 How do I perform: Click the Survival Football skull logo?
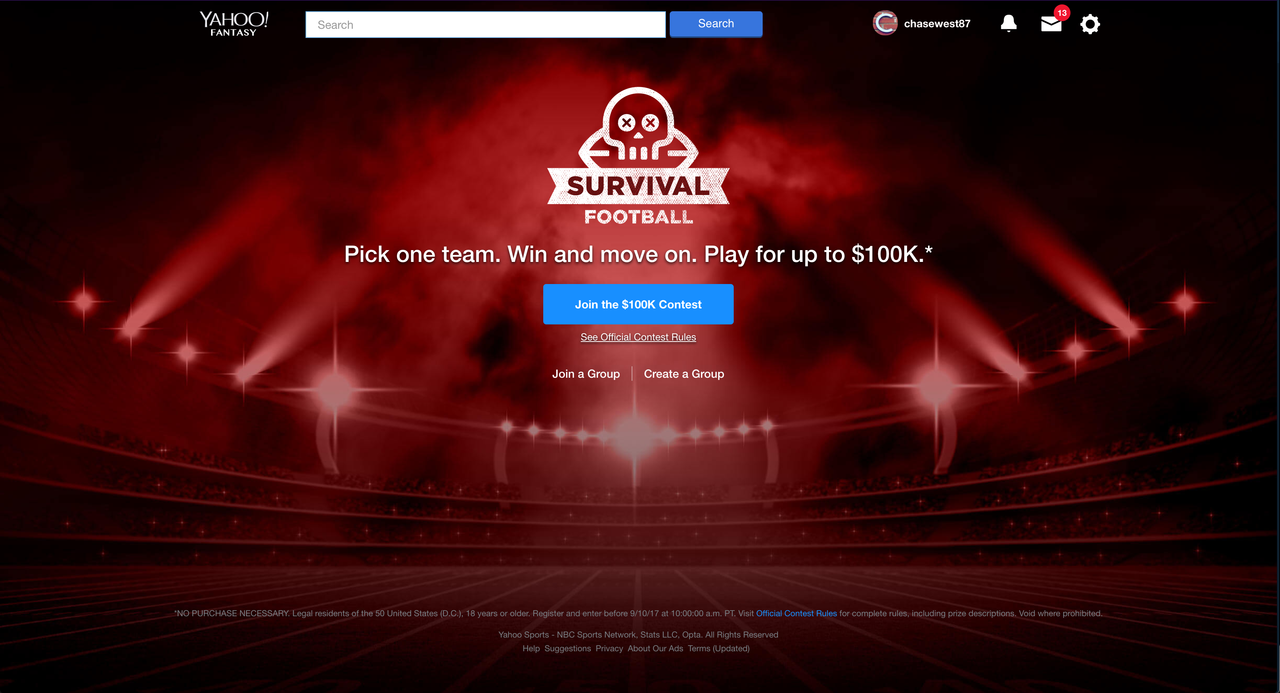pyautogui.click(x=638, y=157)
